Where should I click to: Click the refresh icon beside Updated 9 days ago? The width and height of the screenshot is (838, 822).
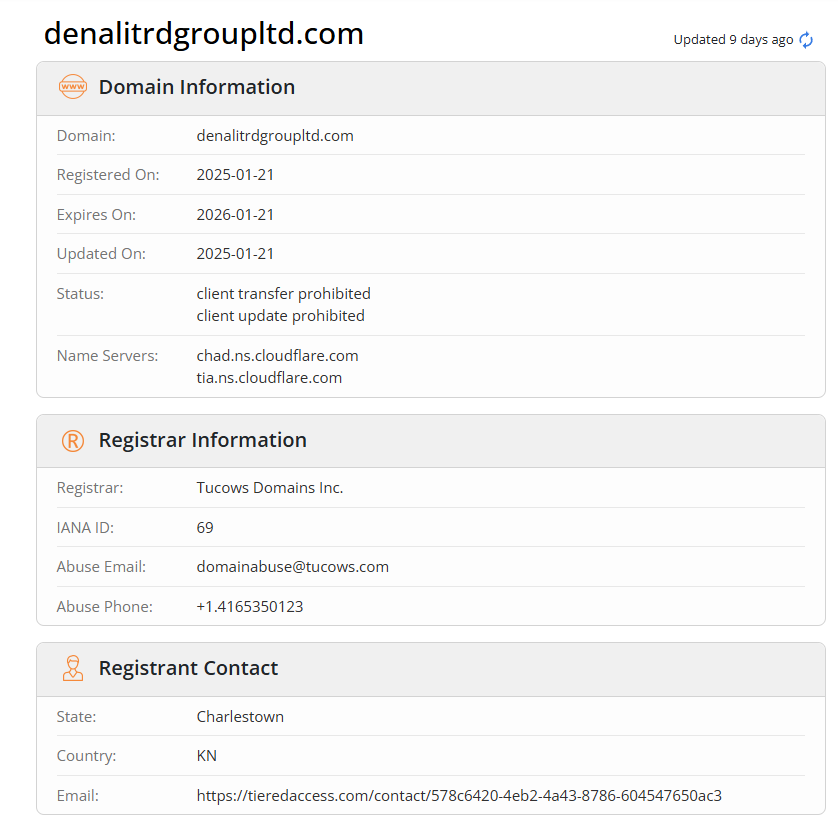pyautogui.click(x=806, y=40)
